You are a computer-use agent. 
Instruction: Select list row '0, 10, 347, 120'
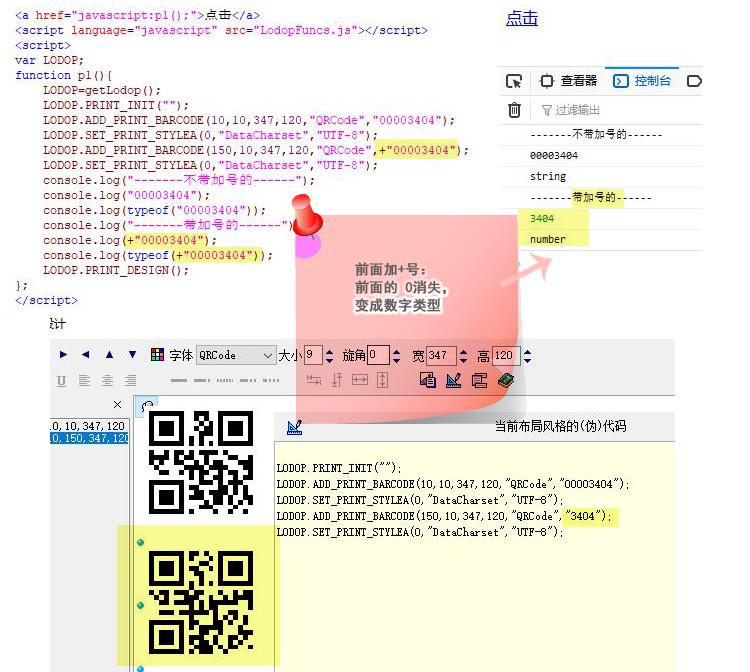pos(89,426)
